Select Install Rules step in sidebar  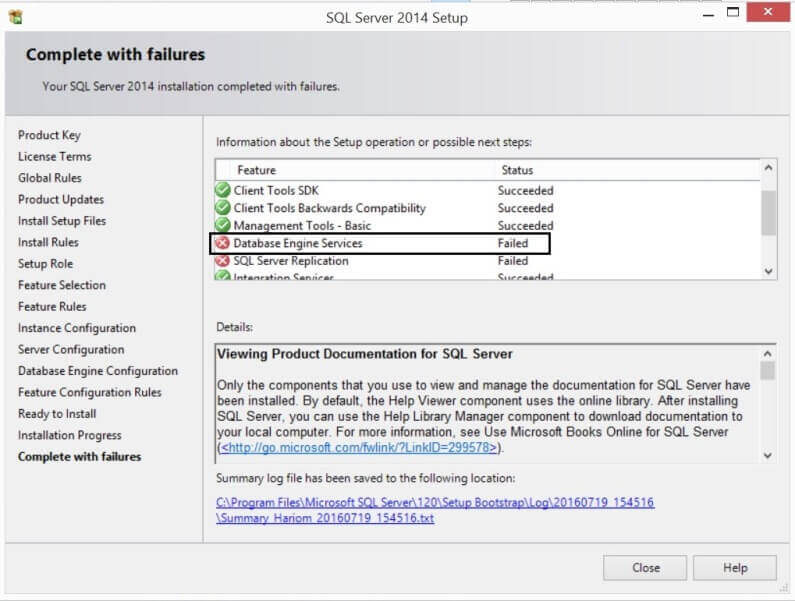48,242
